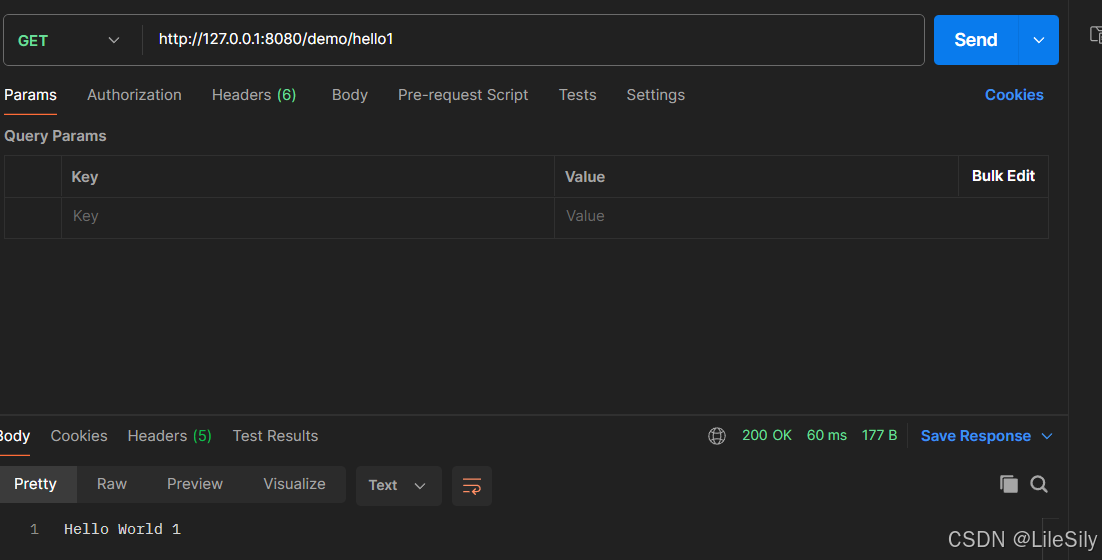The width and height of the screenshot is (1102, 560).
Task: Click the Key input field
Action: coord(308,216)
